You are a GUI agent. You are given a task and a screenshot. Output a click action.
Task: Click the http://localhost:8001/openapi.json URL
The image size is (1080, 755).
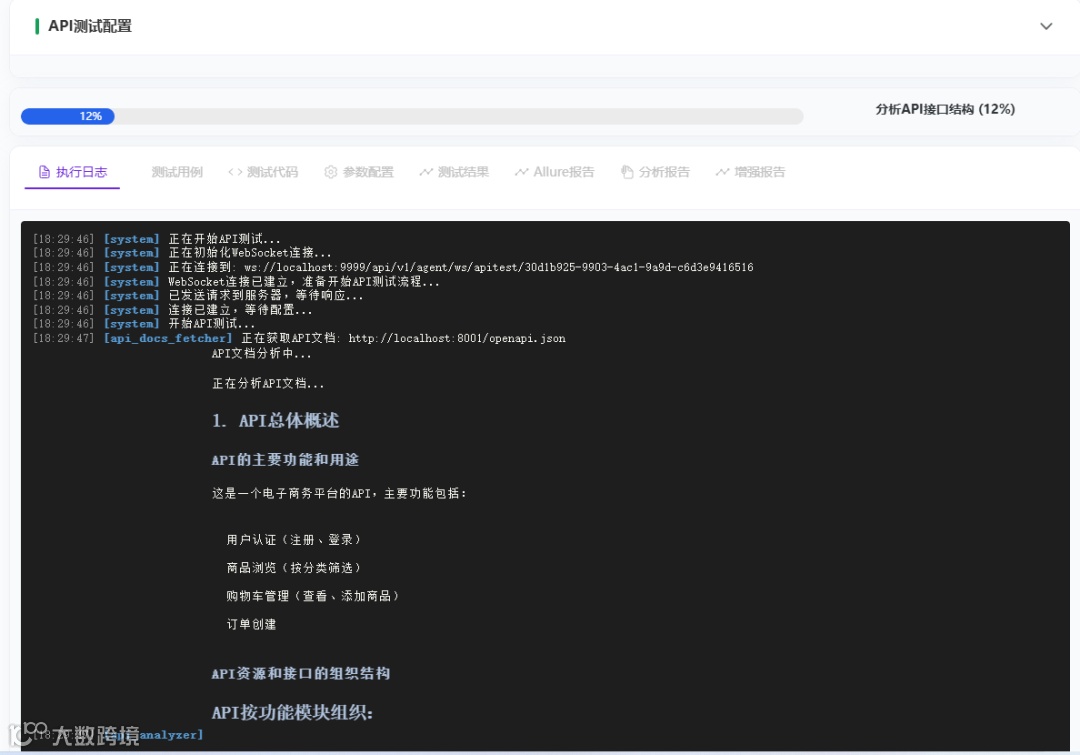click(457, 338)
